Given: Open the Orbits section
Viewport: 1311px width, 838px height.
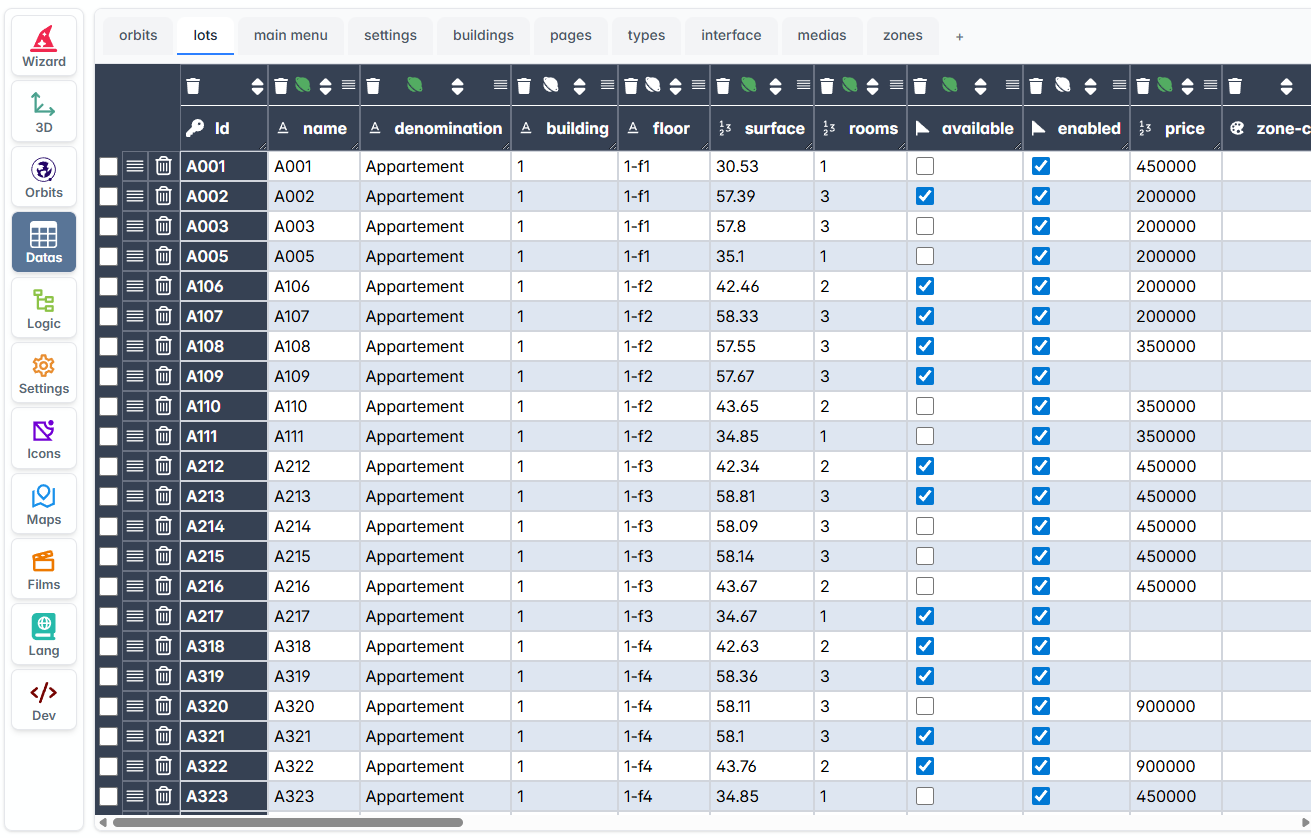Looking at the screenshot, I should 44,178.
